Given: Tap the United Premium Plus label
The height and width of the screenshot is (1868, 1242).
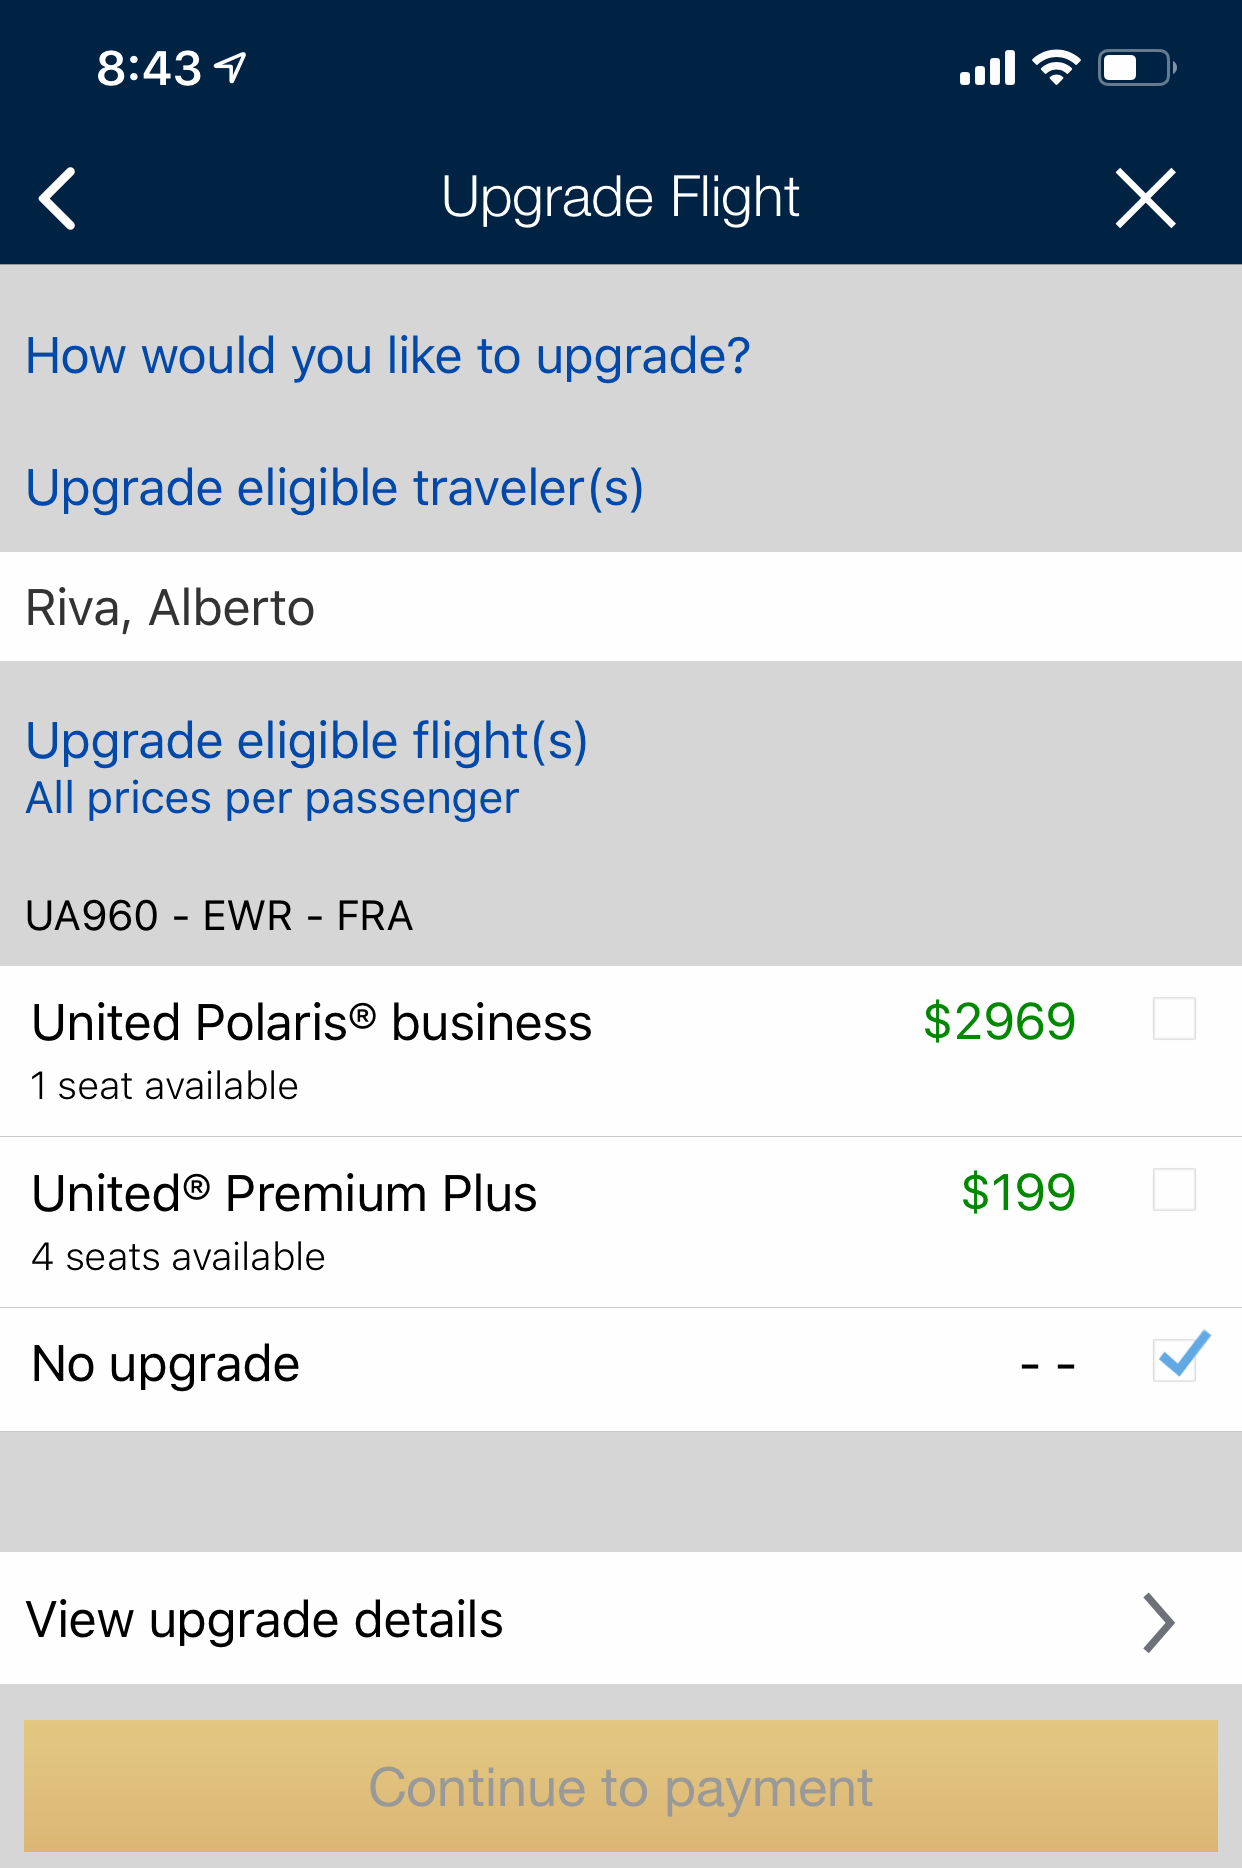Looking at the screenshot, I should pyautogui.click(x=284, y=1194).
